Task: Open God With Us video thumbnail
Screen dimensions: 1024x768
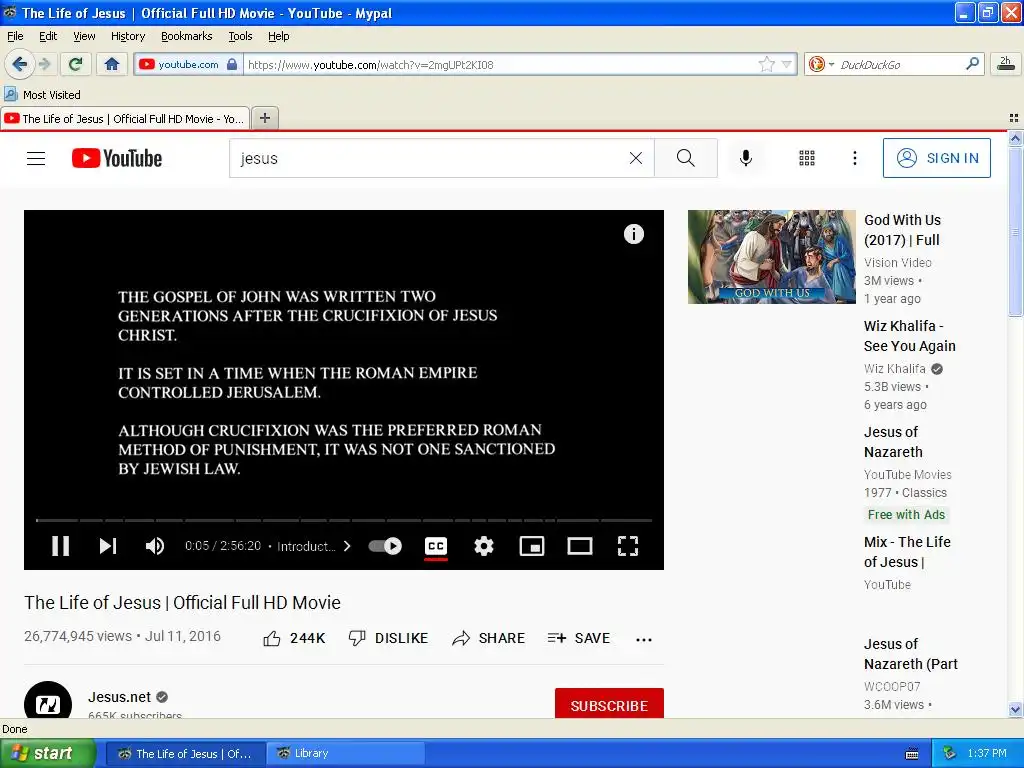Action: 771,257
